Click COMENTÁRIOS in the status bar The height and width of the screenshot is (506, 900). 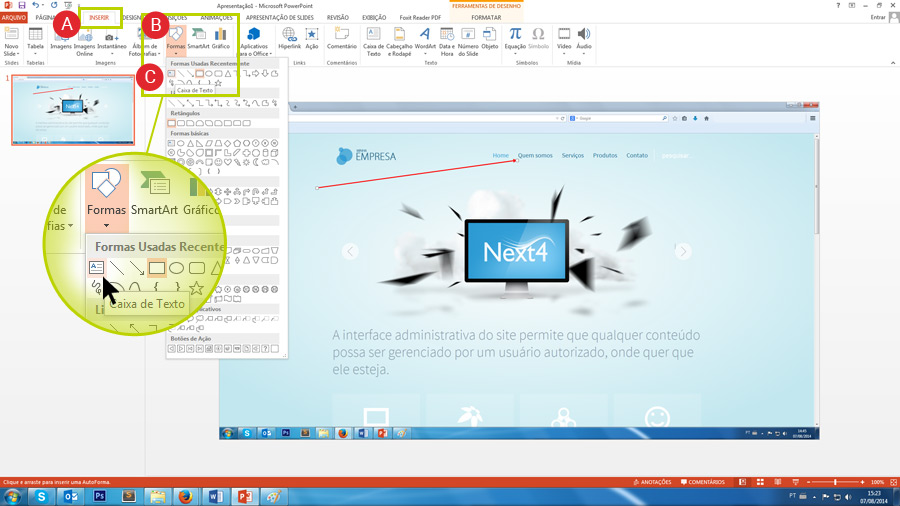tap(703, 482)
